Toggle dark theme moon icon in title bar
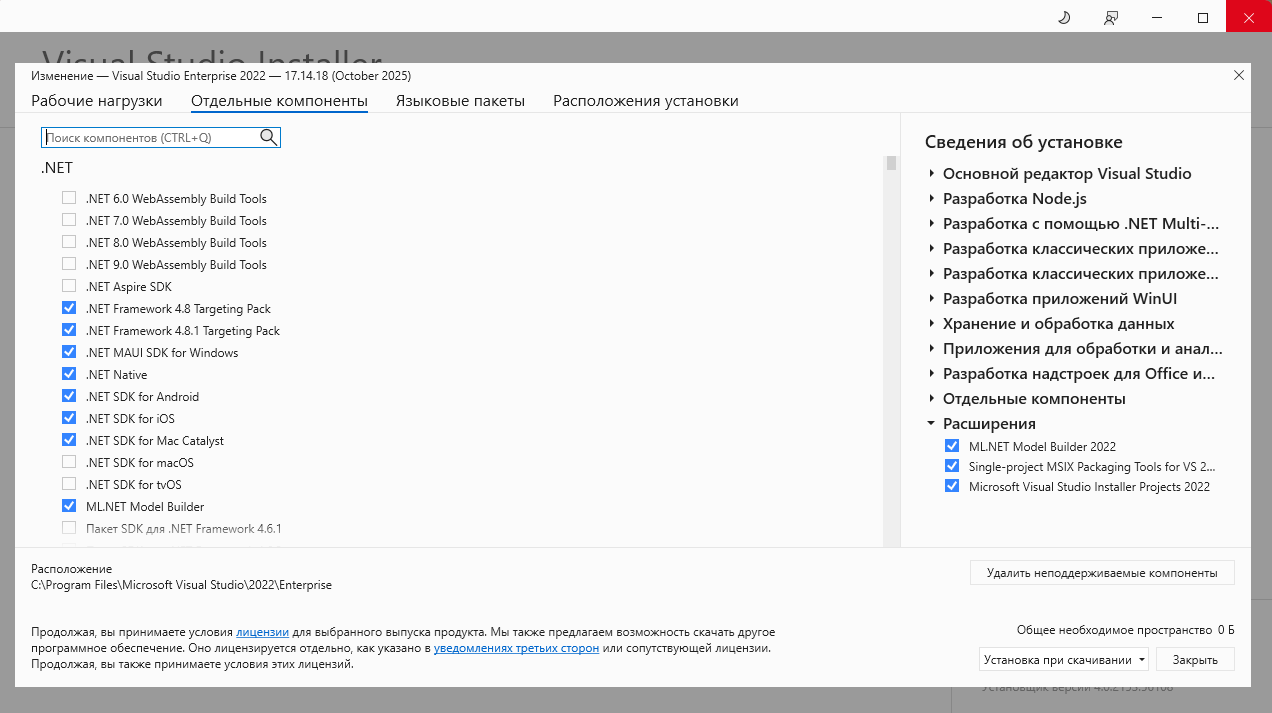This screenshot has height=713, width=1272. point(1064,18)
